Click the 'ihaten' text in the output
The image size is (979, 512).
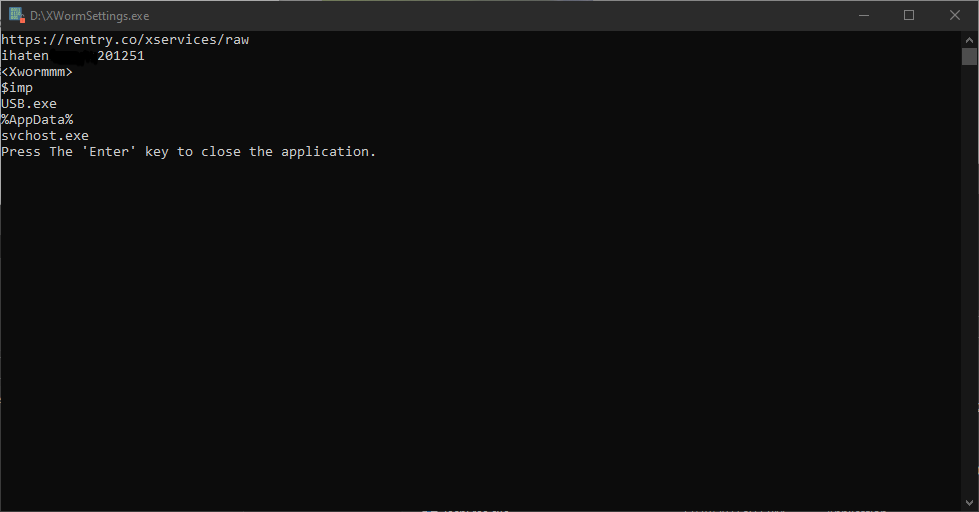[25, 56]
